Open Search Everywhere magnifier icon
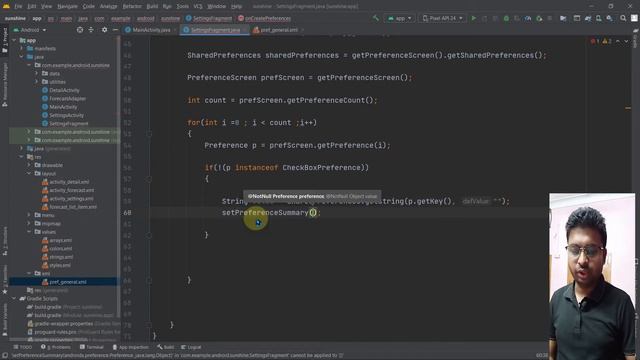This screenshot has width=640, height=360. coord(623,18)
